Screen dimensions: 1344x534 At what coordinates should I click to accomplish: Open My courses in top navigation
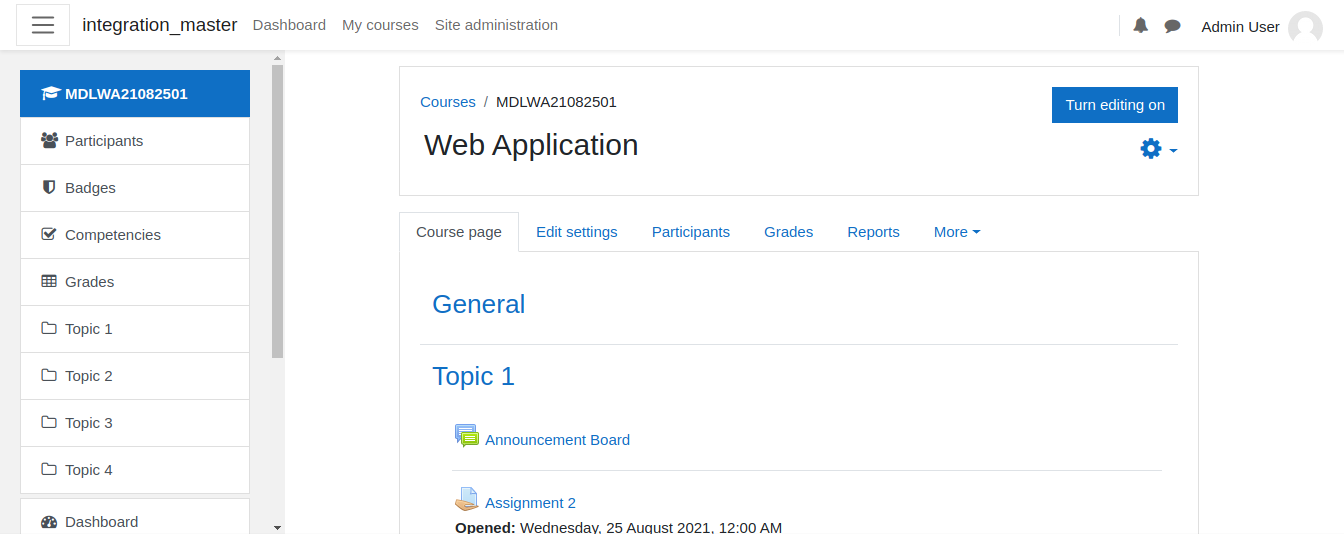pyautogui.click(x=380, y=25)
